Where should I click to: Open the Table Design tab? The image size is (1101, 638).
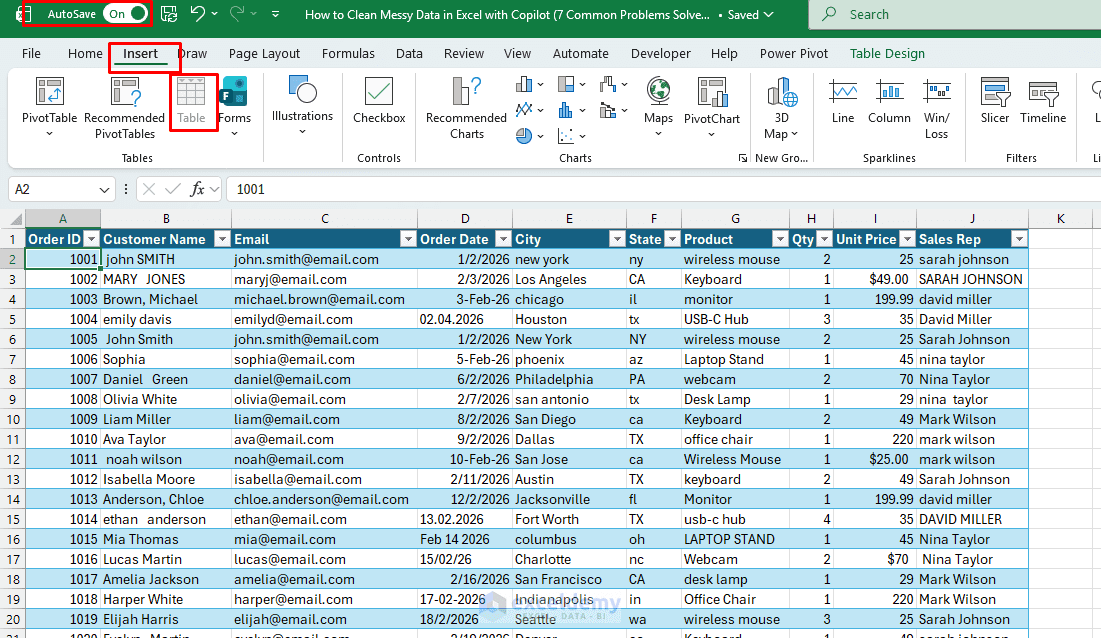(887, 53)
